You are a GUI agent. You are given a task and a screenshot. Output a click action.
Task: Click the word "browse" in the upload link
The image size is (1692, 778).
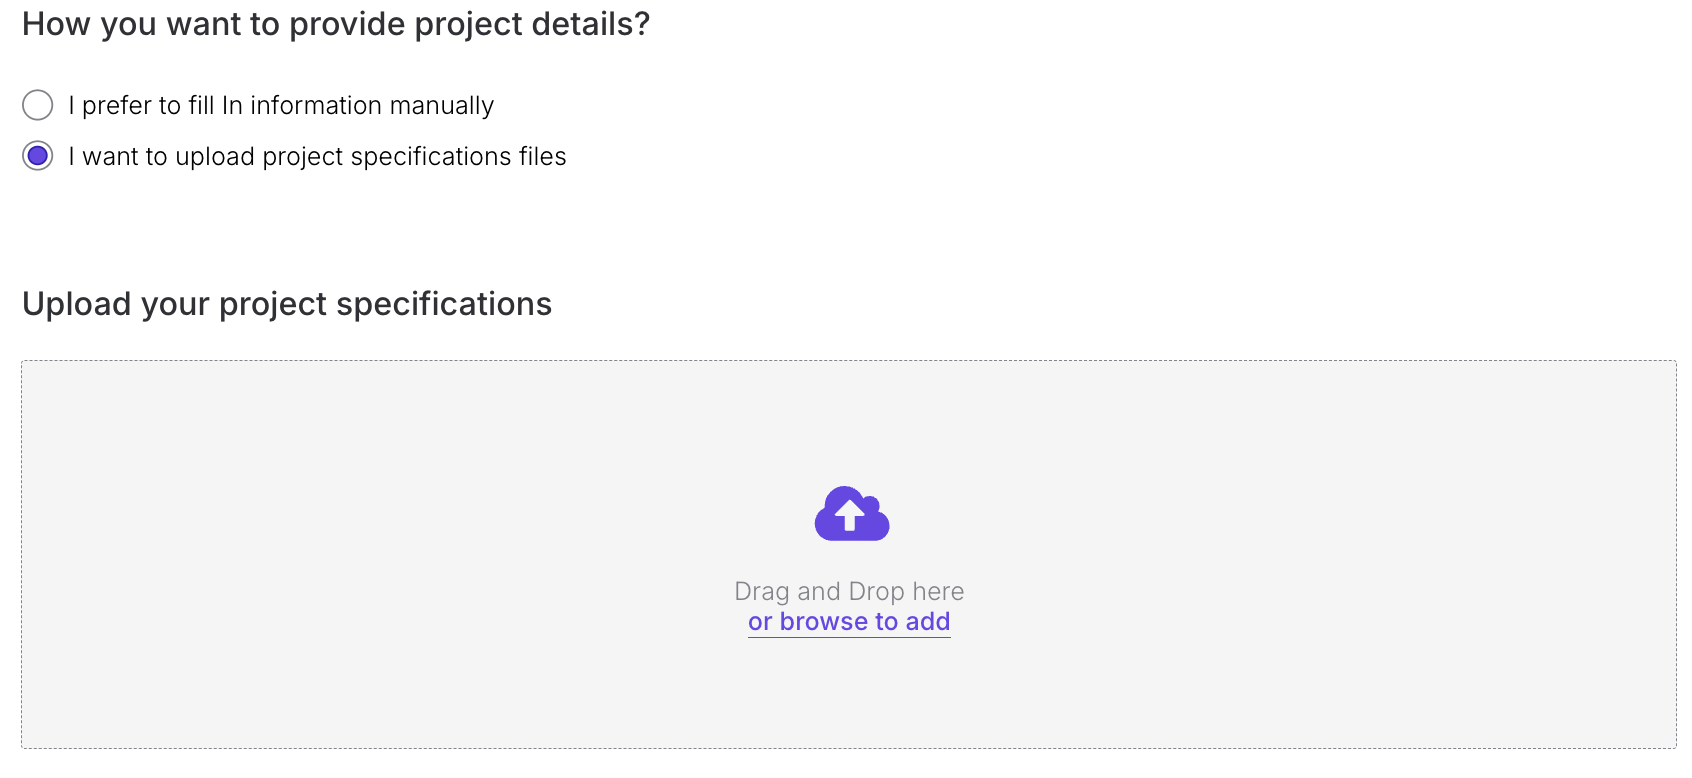(824, 622)
